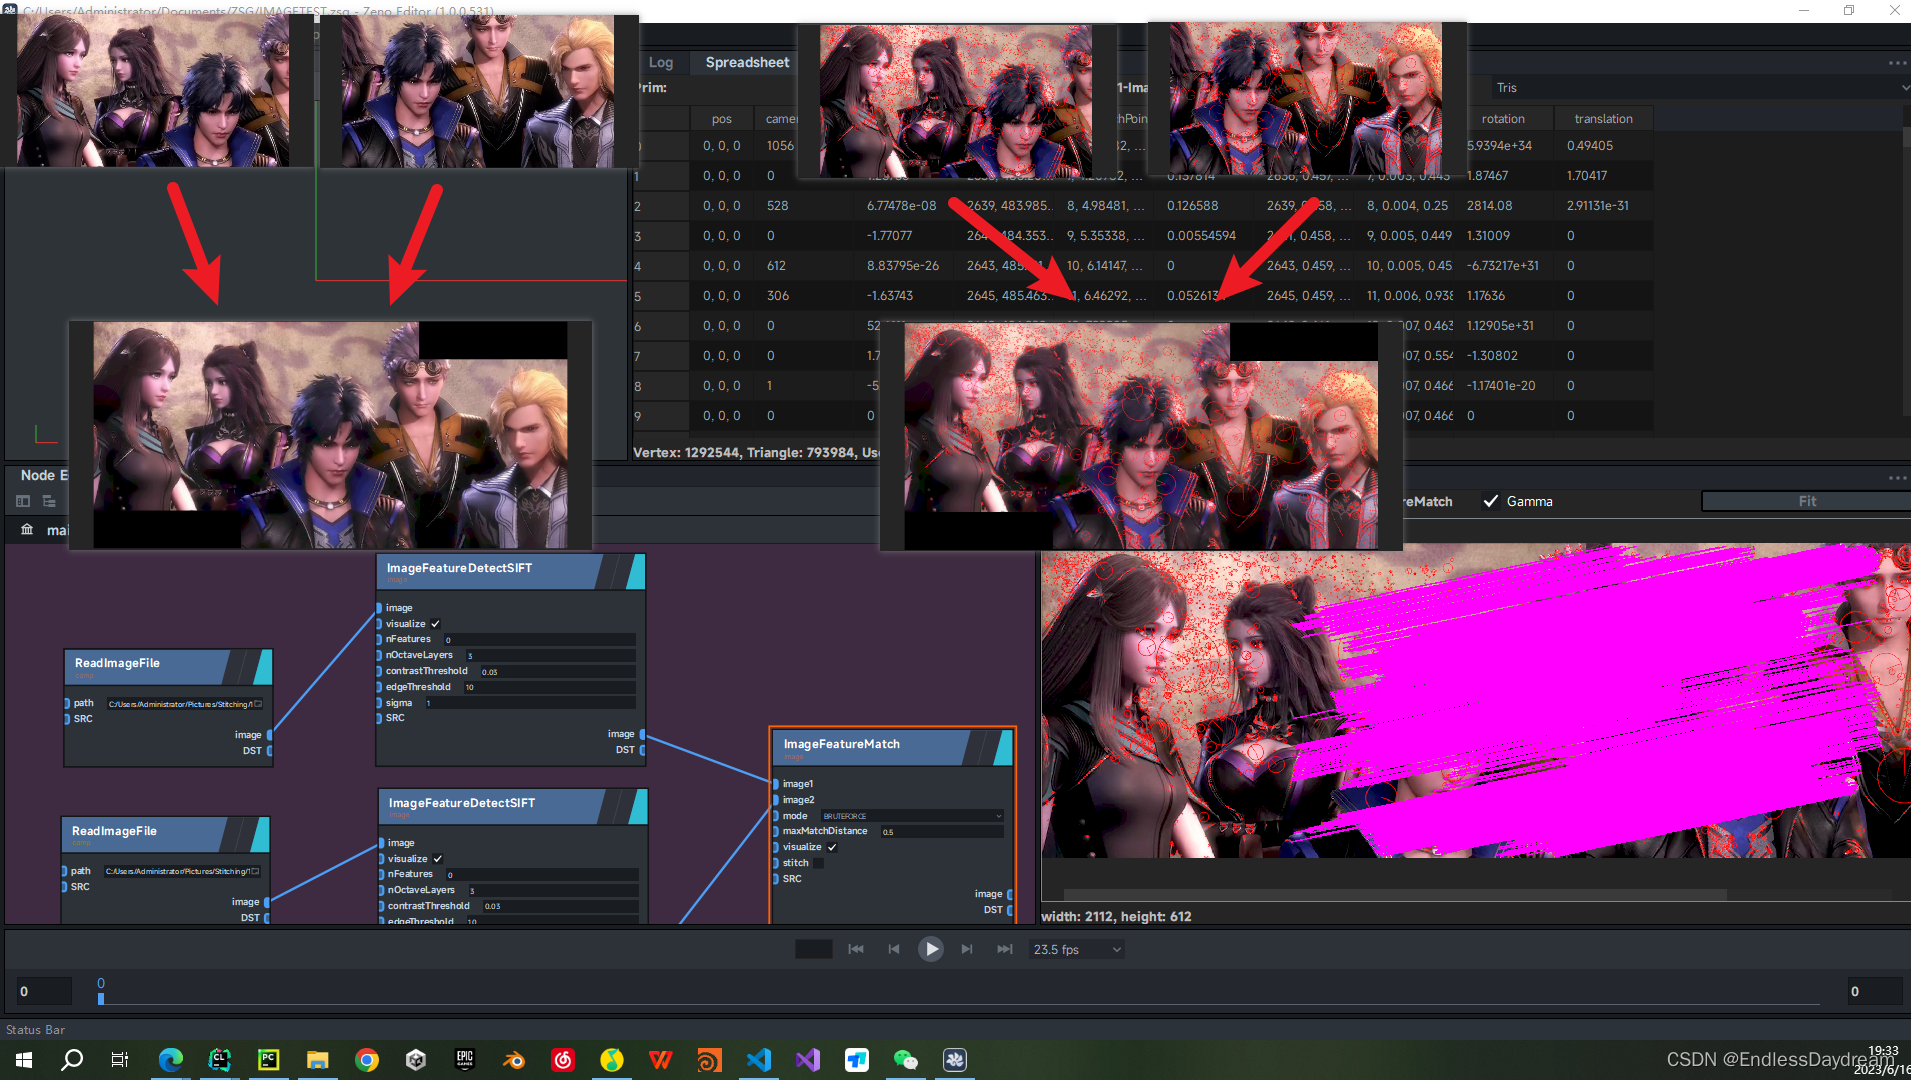Open the three-dot menu of the Spreadsheet panel

(1897, 63)
